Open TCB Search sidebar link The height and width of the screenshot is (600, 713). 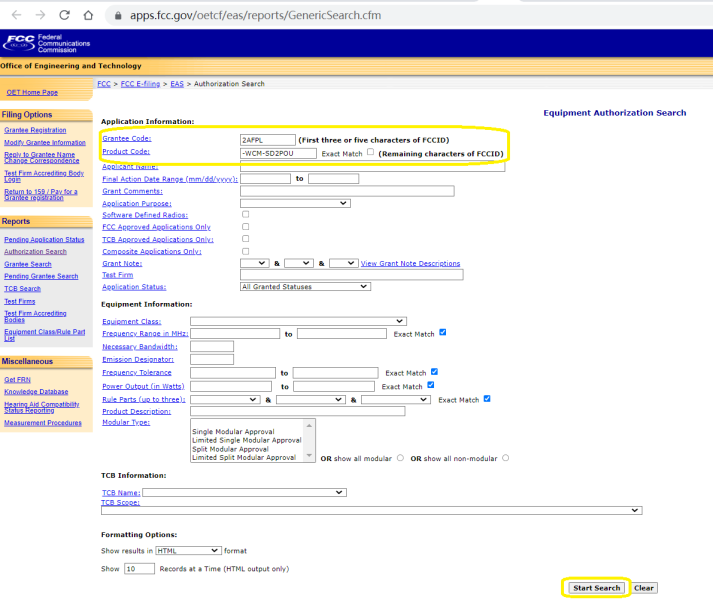22,288
